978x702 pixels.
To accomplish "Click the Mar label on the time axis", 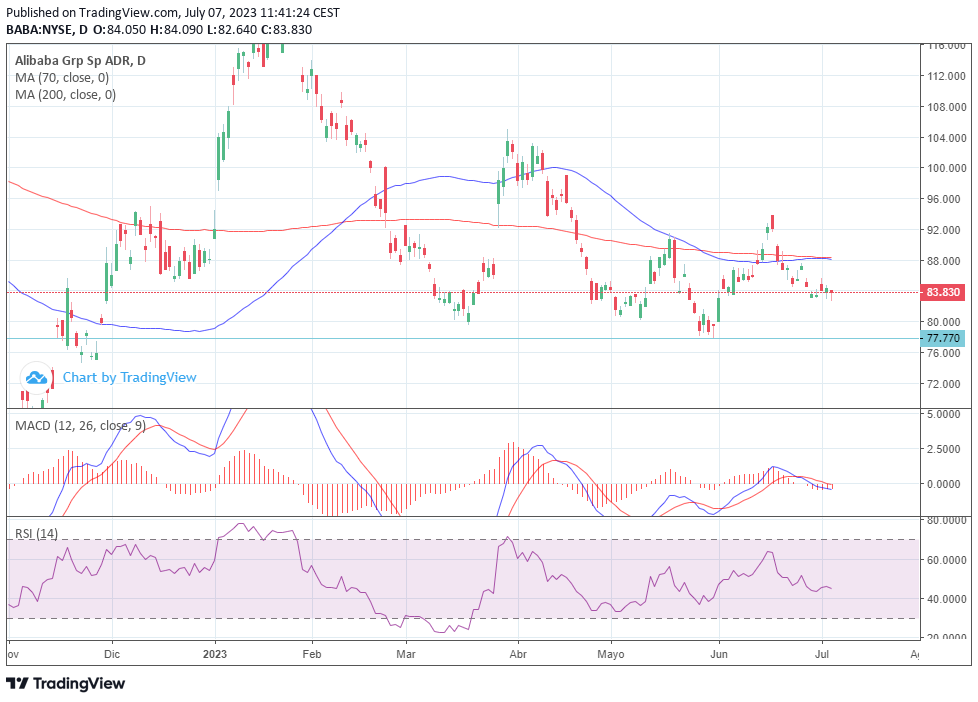I will pos(406,654).
